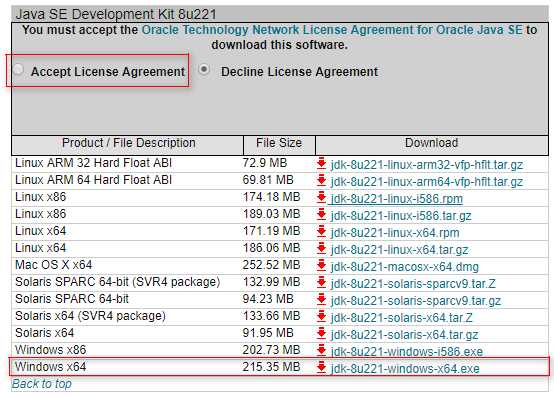Click the download arrow icon for jdk-8u221-macosx-x64.dmg
Image resolution: width=554 pixels, height=398 pixels.
[321, 265]
